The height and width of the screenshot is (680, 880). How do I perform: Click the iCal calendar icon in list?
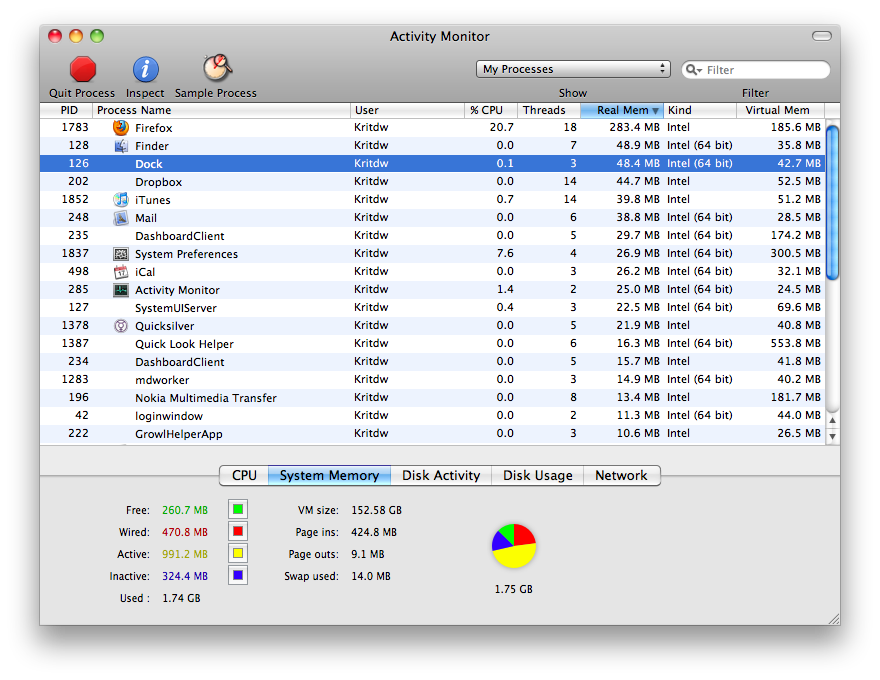[x=121, y=272]
